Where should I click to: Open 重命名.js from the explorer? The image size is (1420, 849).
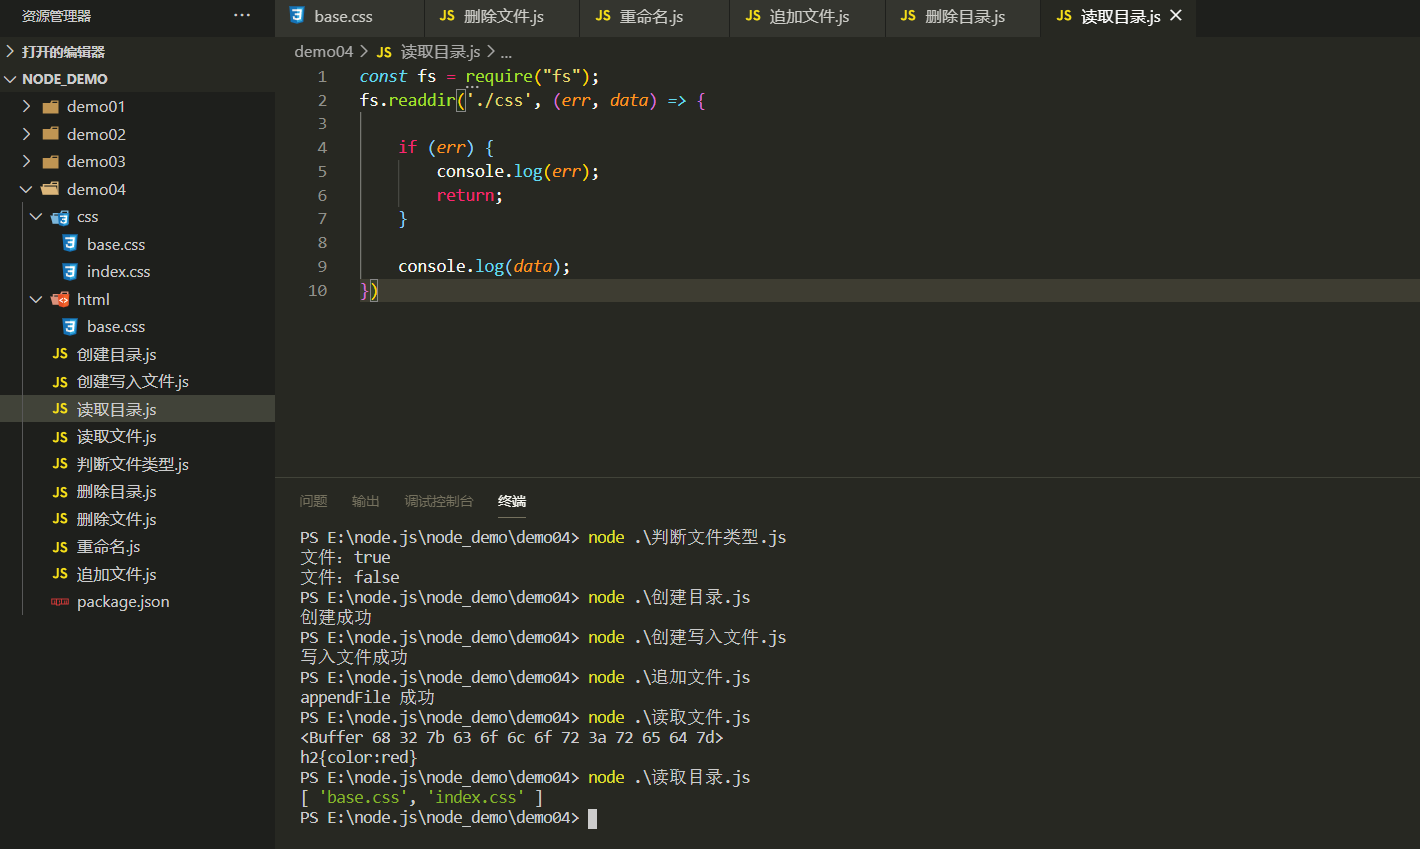(108, 547)
